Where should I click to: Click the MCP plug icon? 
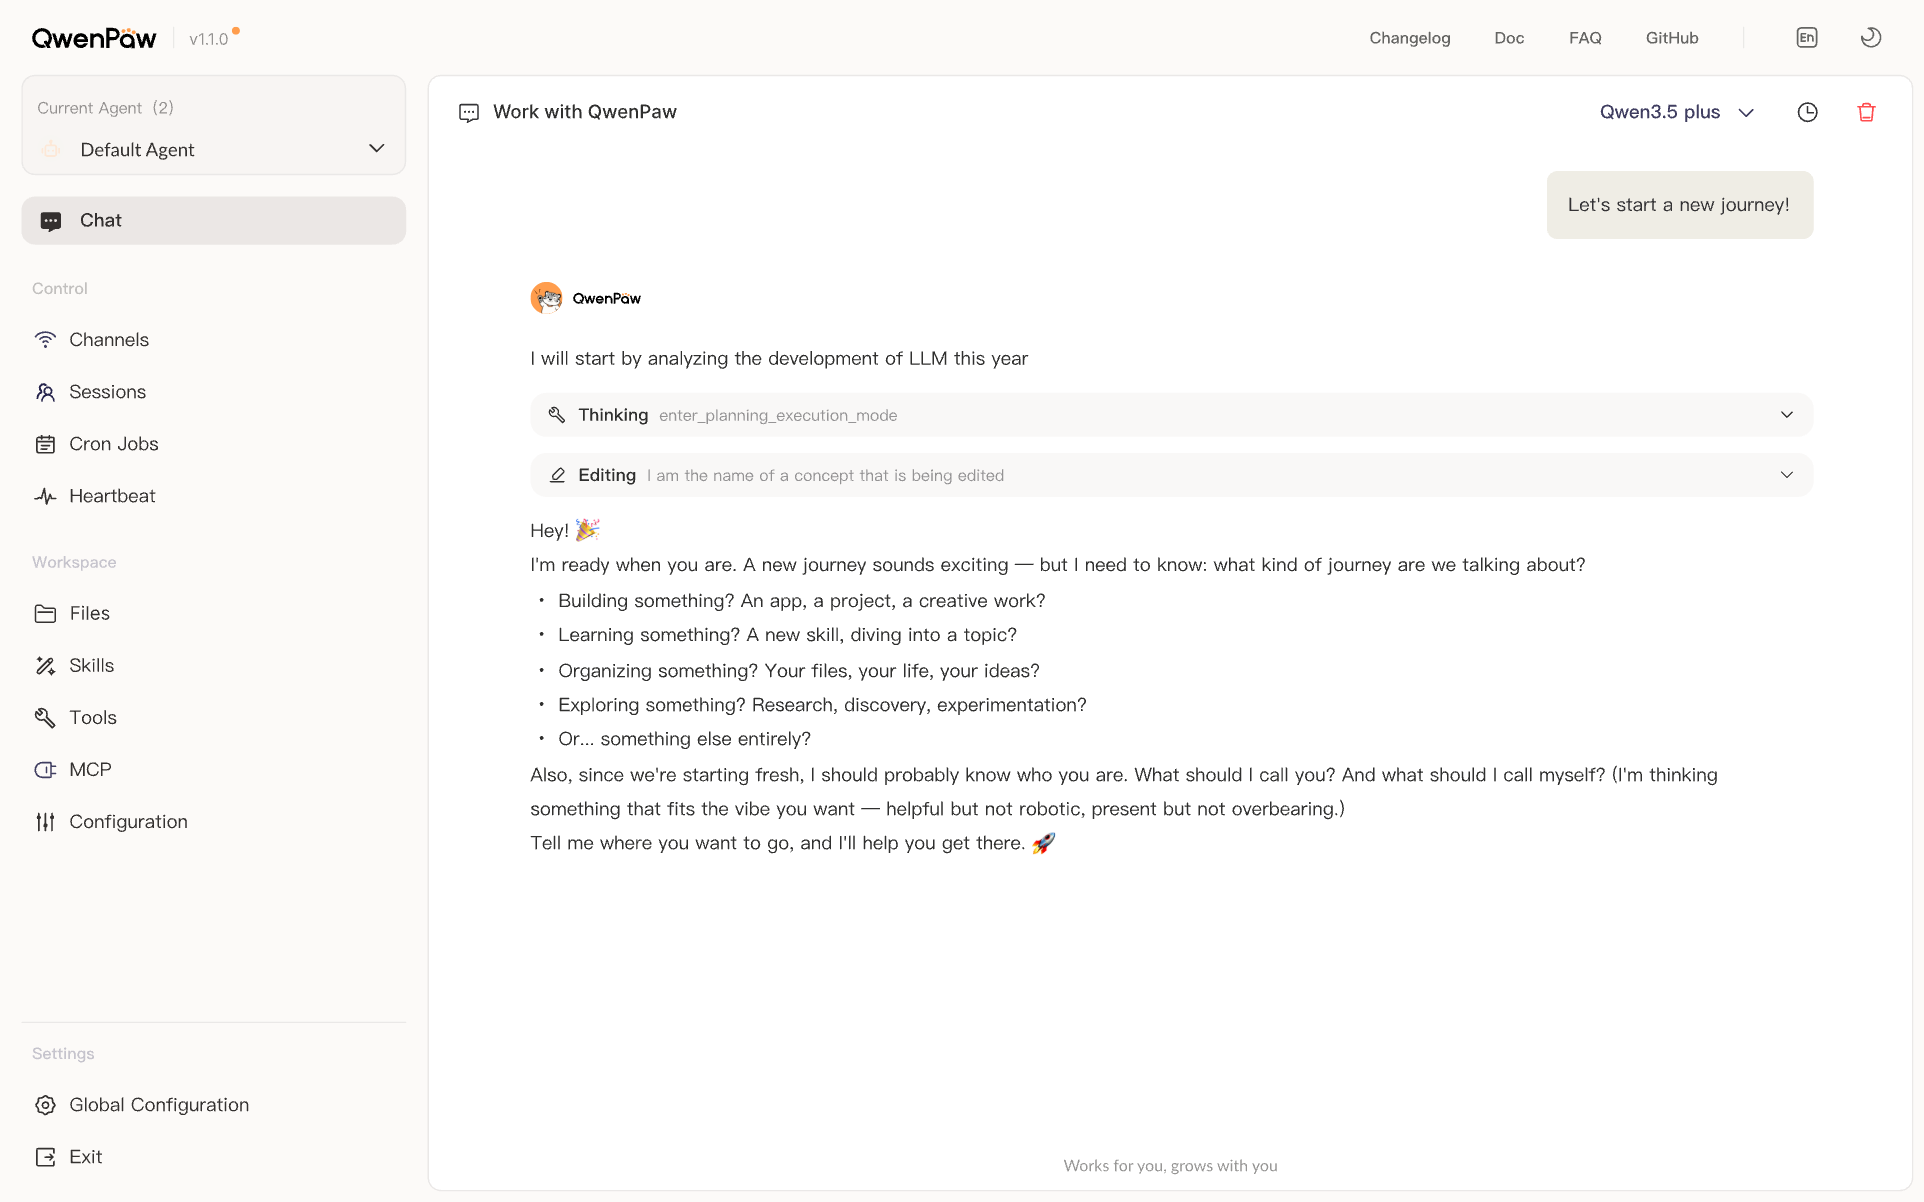pos(45,770)
